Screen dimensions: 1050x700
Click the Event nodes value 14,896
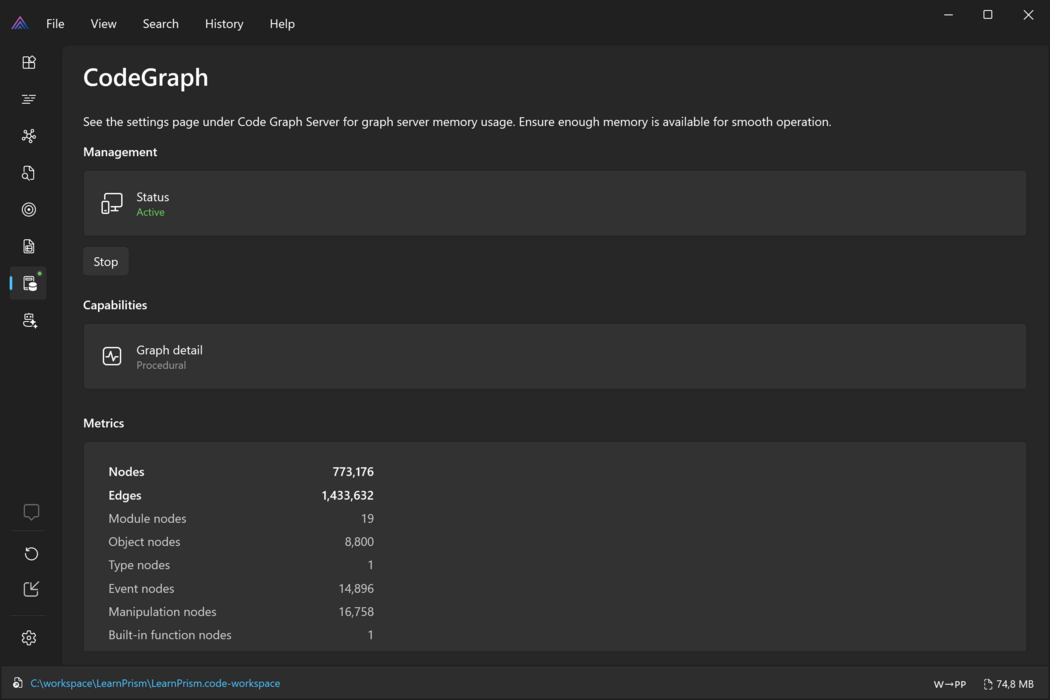point(356,588)
